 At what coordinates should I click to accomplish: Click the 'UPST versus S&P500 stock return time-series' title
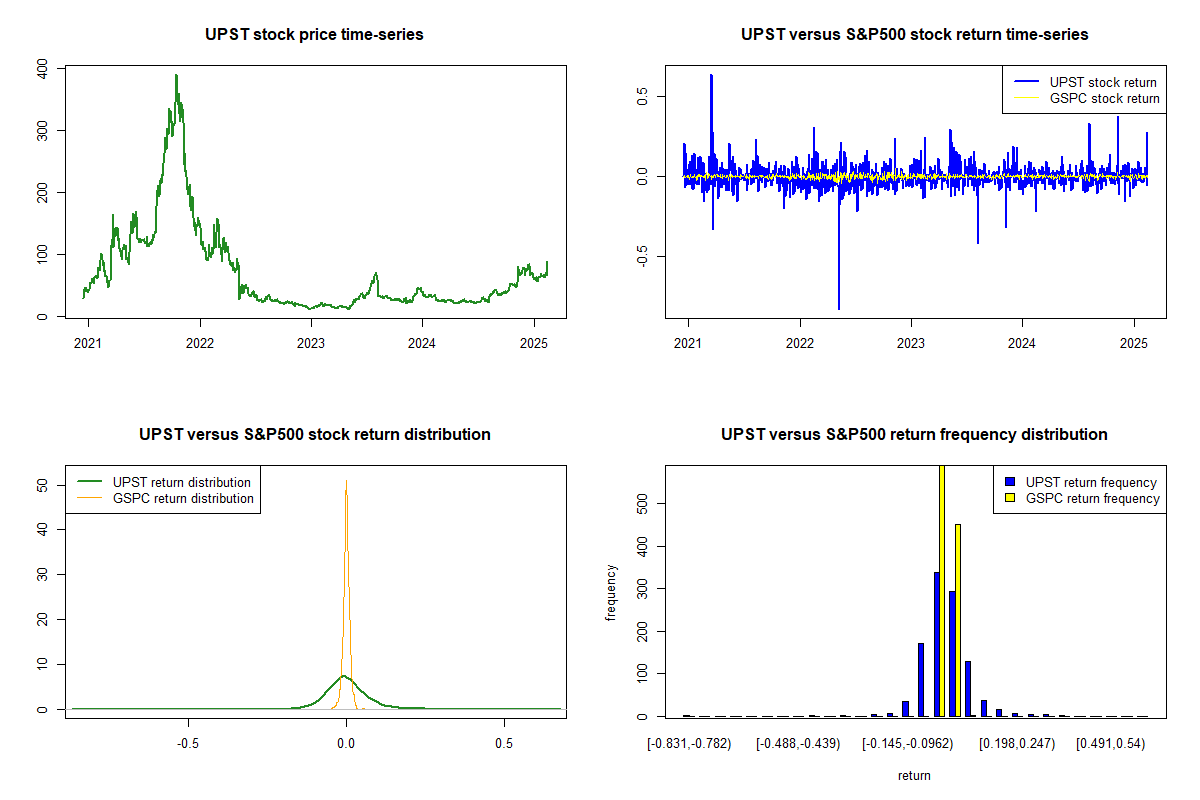(914, 35)
